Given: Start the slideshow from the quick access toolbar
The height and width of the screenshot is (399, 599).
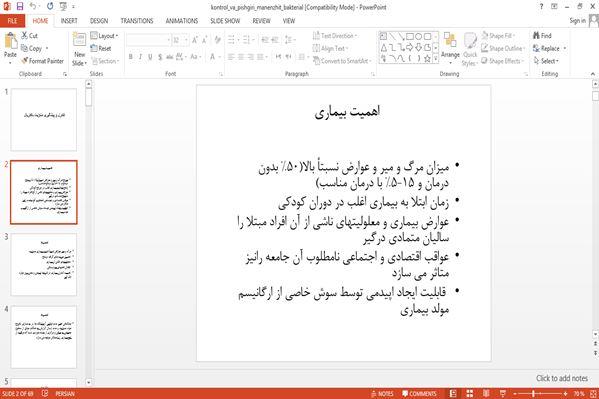Looking at the screenshot, I should 63,6.
